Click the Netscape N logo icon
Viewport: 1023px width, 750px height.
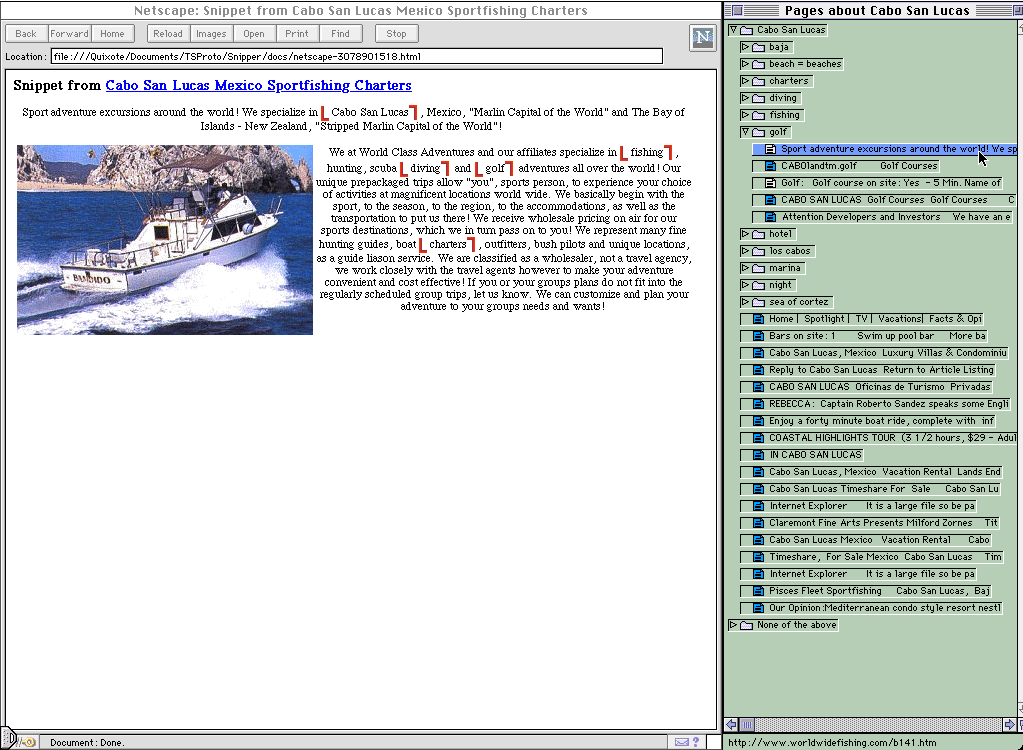pos(702,37)
